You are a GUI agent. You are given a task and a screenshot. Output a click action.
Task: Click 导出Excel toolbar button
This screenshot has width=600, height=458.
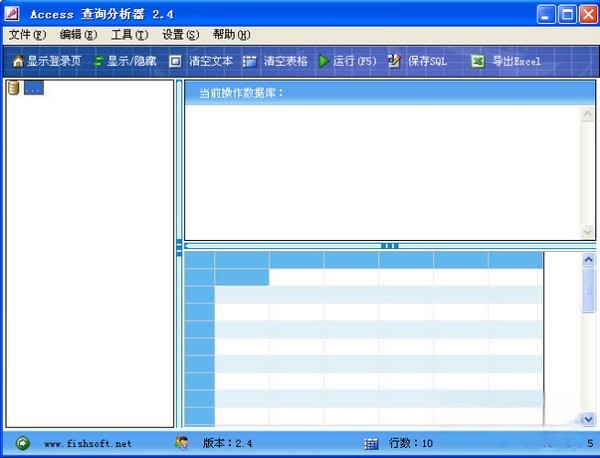(x=505, y=61)
